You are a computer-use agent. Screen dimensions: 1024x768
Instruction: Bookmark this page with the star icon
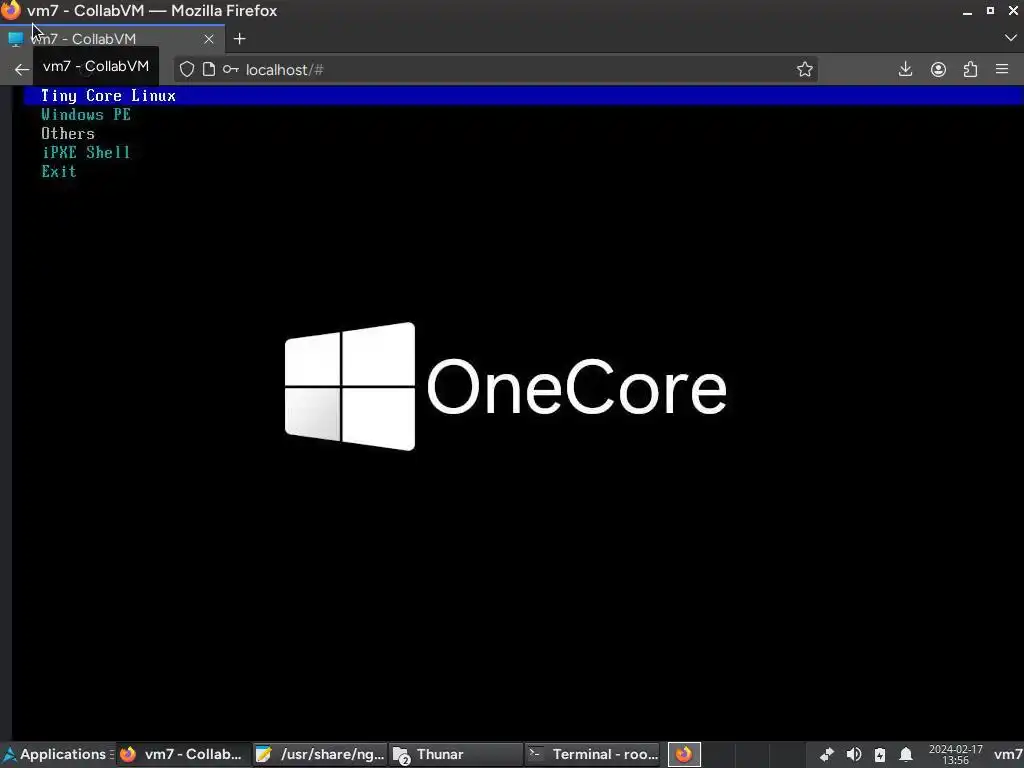click(805, 70)
